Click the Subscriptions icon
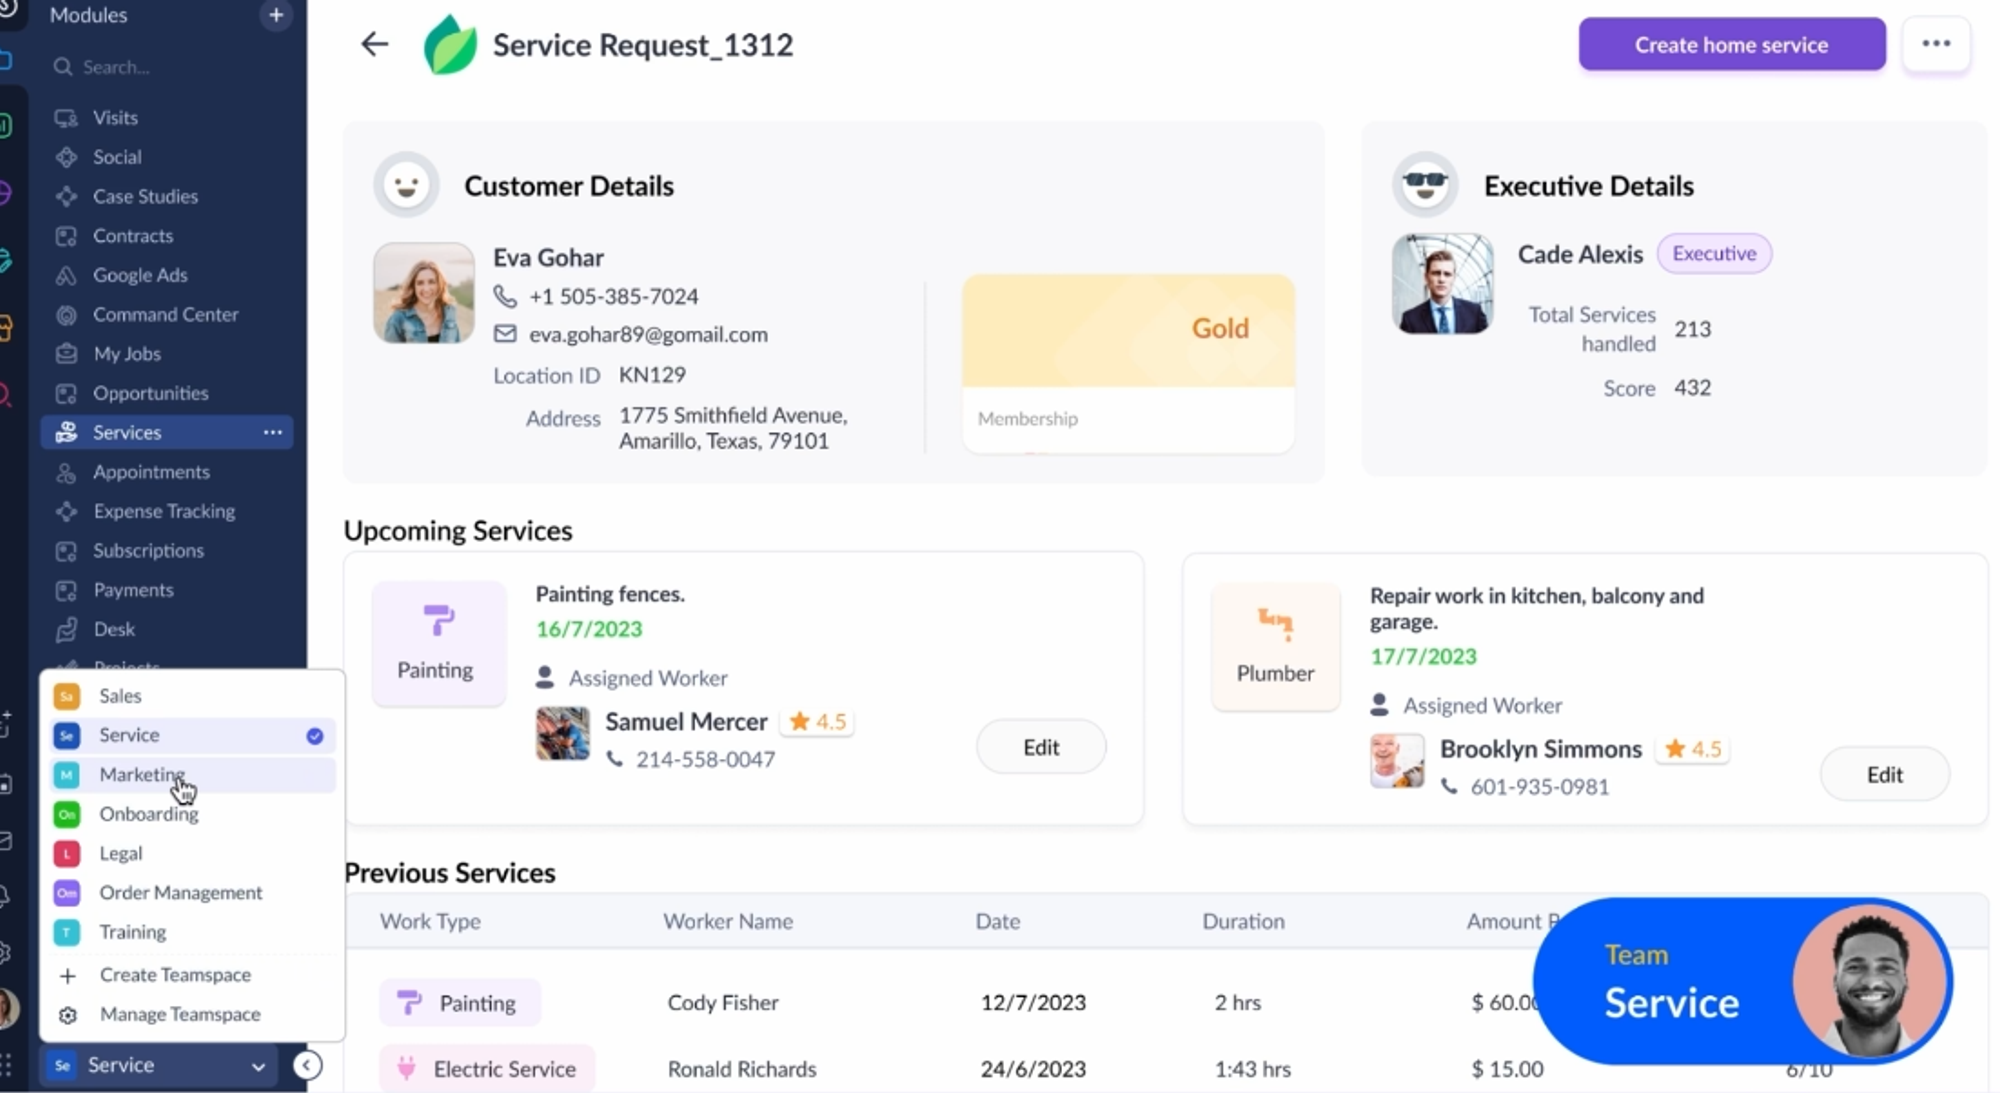This screenshot has height=1093, width=2000. pyautogui.click(x=66, y=551)
